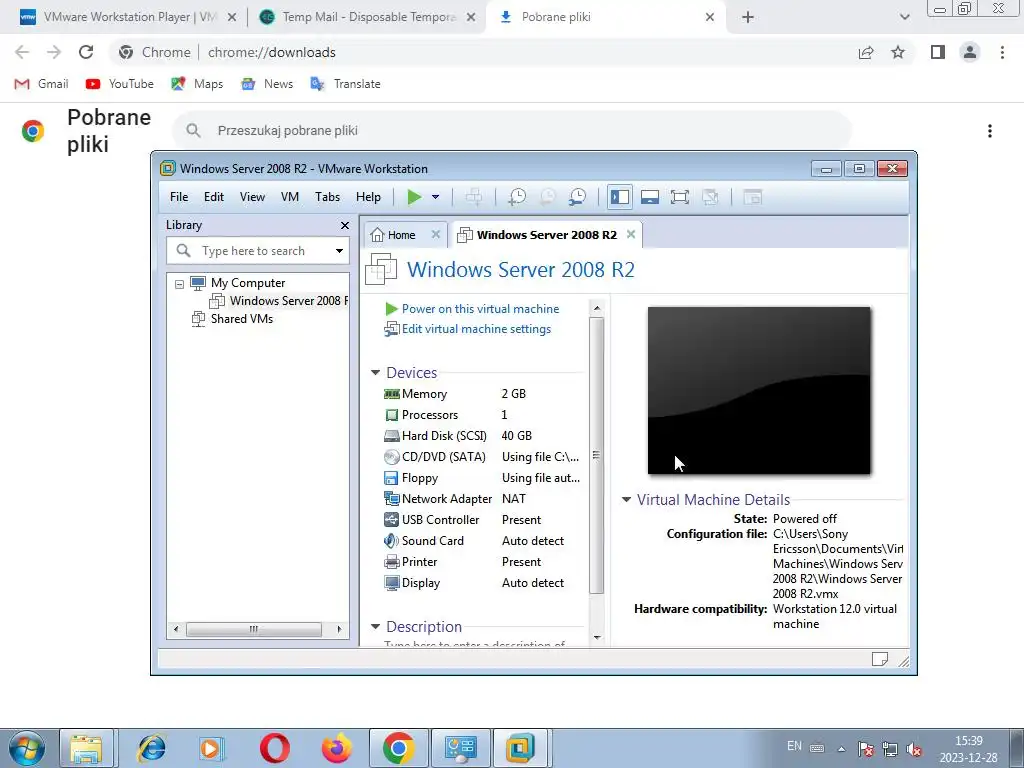
Task: Click Edit virtual machine settings link
Action: tap(476, 329)
